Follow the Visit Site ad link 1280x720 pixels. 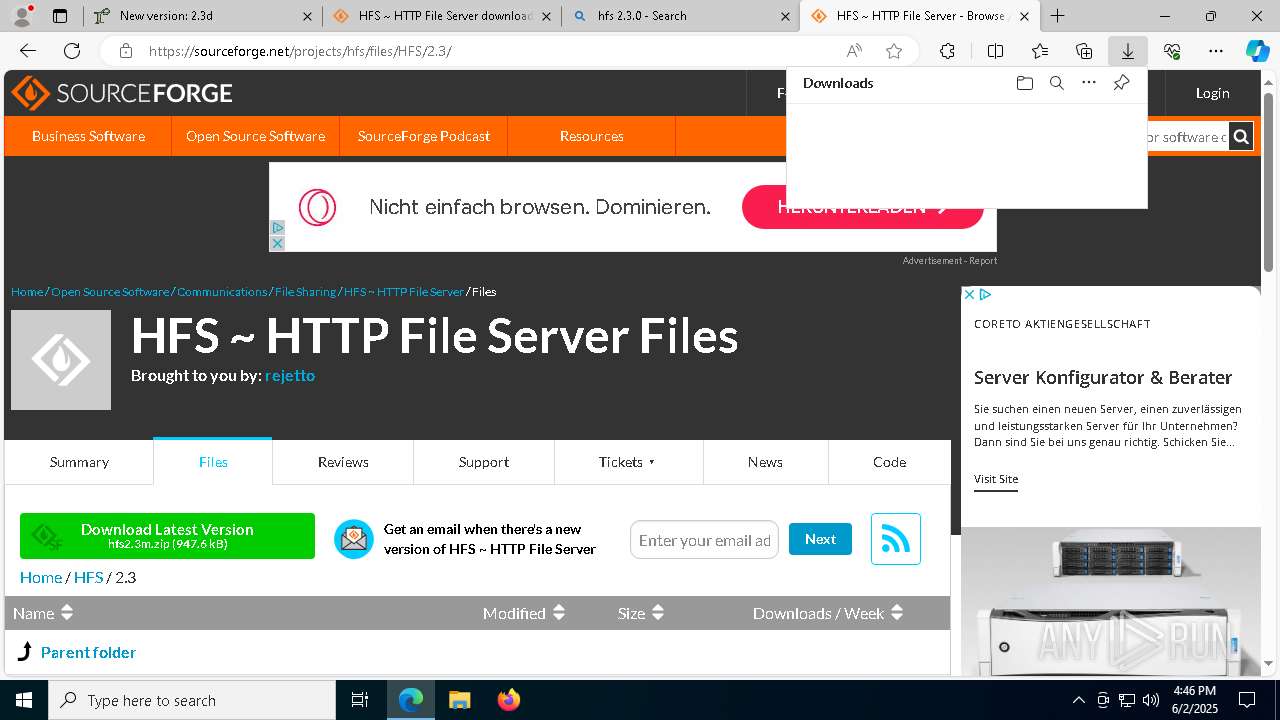point(996,479)
